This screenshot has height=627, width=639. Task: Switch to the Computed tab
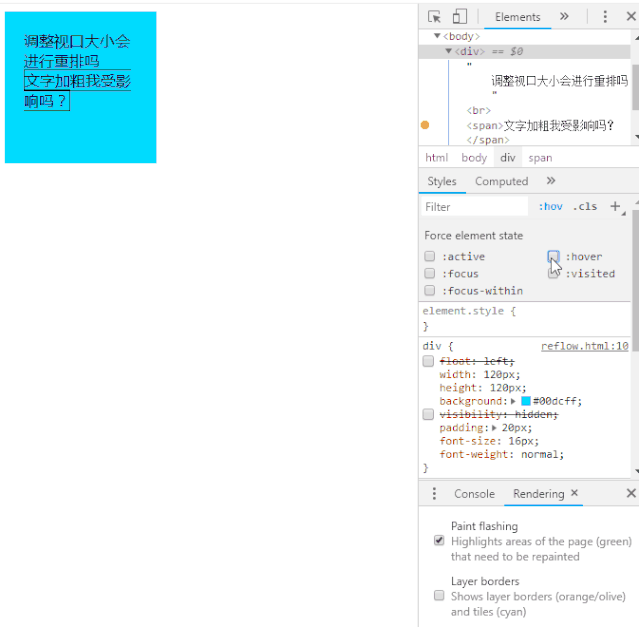click(x=501, y=181)
